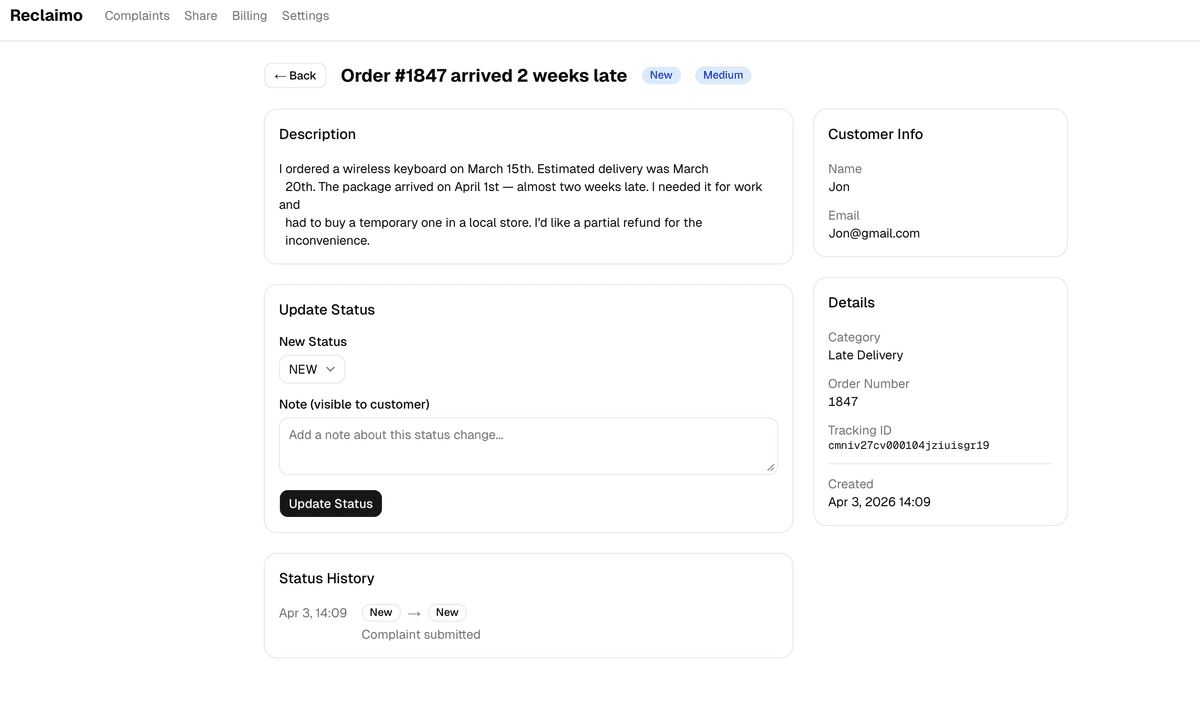Open the Billing section
The width and height of the screenshot is (1200, 716).
click(249, 16)
